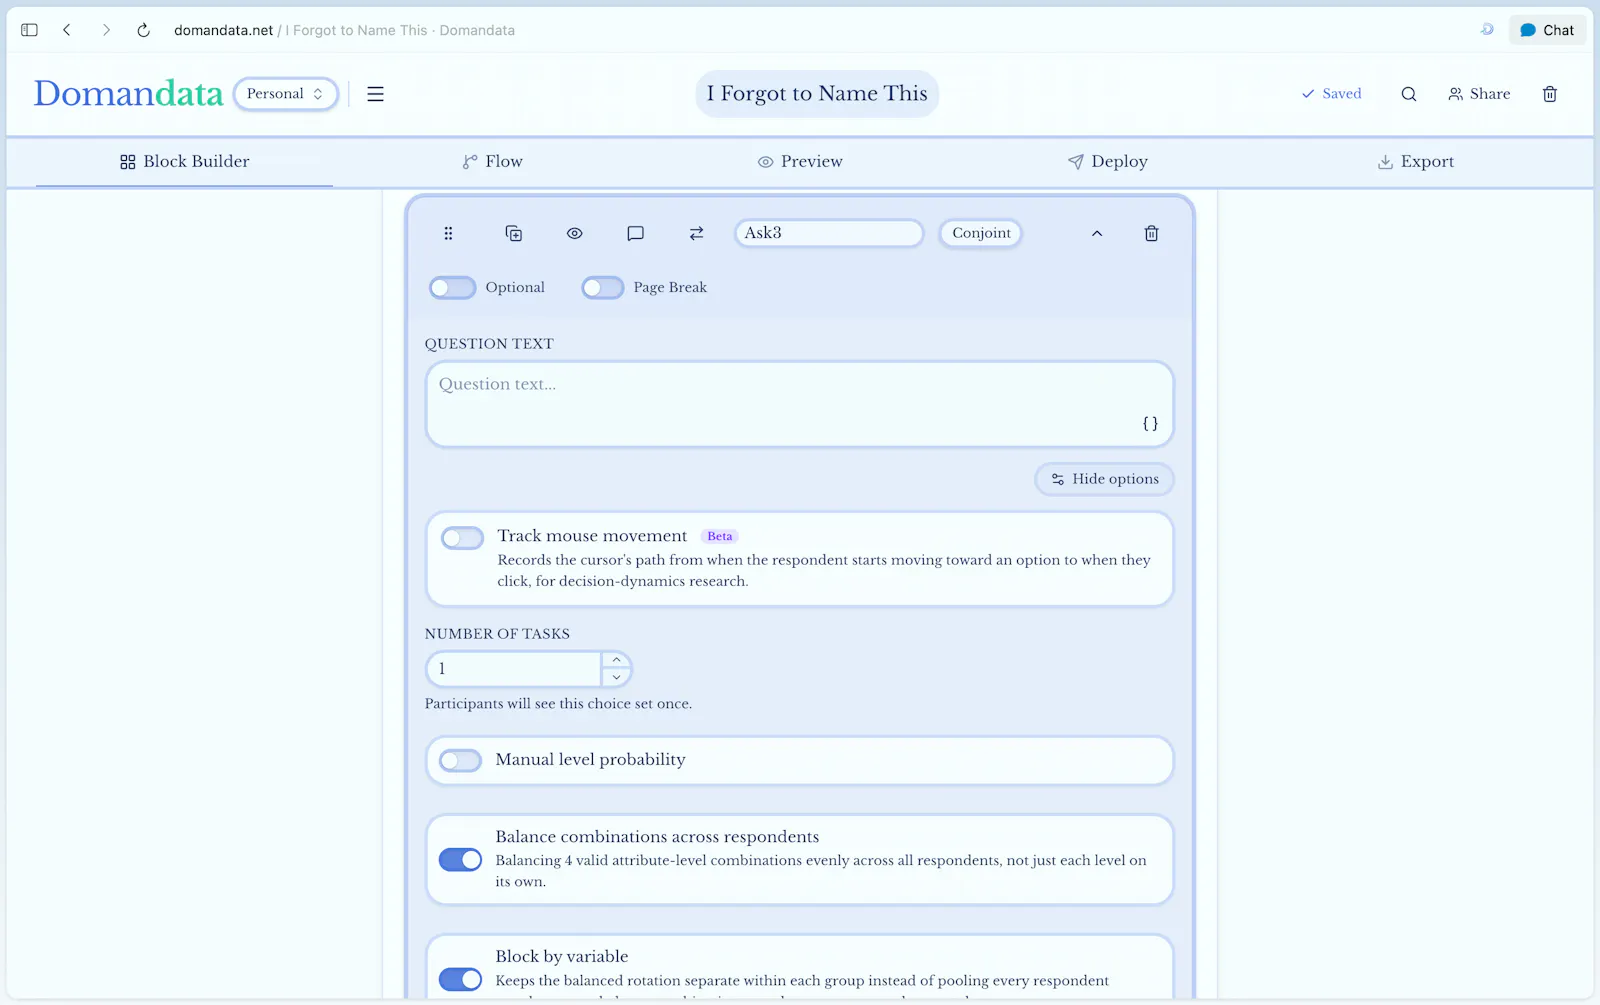Image resolution: width=1600 pixels, height=1005 pixels.
Task: Edit the Ask3 question name field
Action: click(x=829, y=233)
